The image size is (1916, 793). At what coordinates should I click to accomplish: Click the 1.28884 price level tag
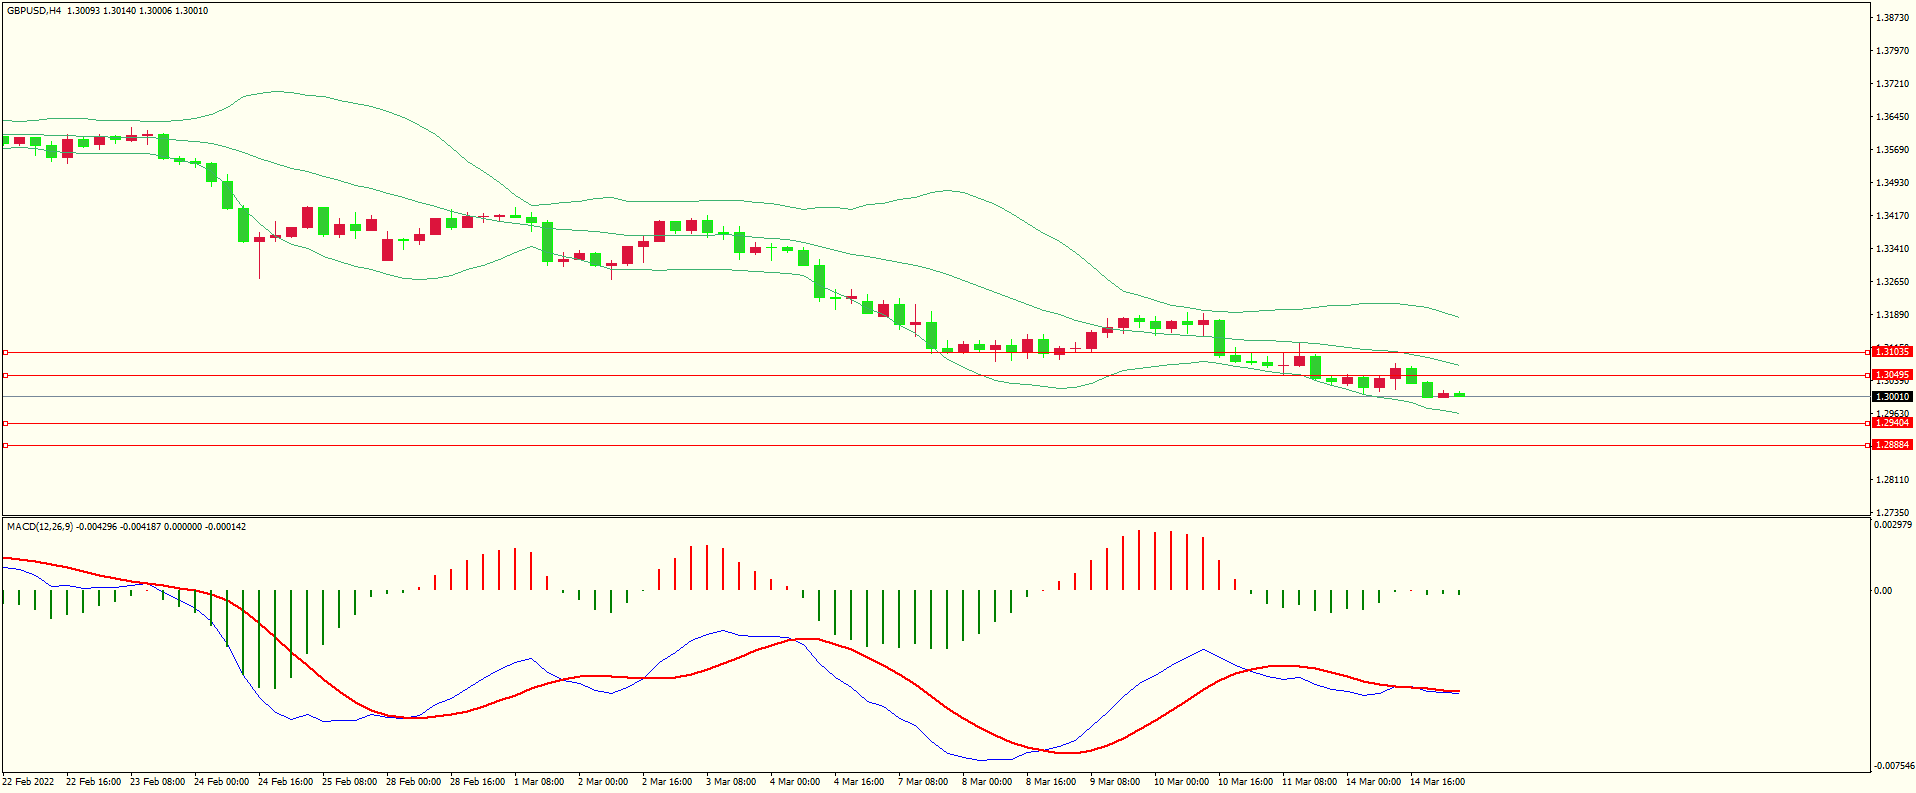coord(1891,445)
